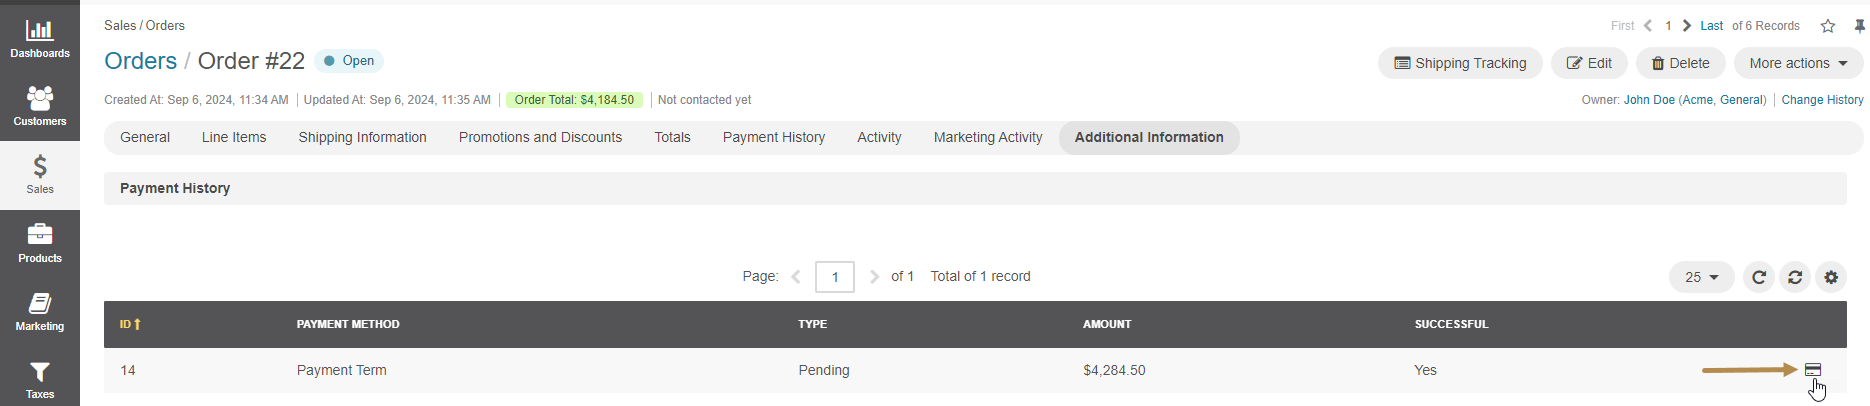Expand the More actions dropdown
The image size is (1870, 406).
(1798, 63)
